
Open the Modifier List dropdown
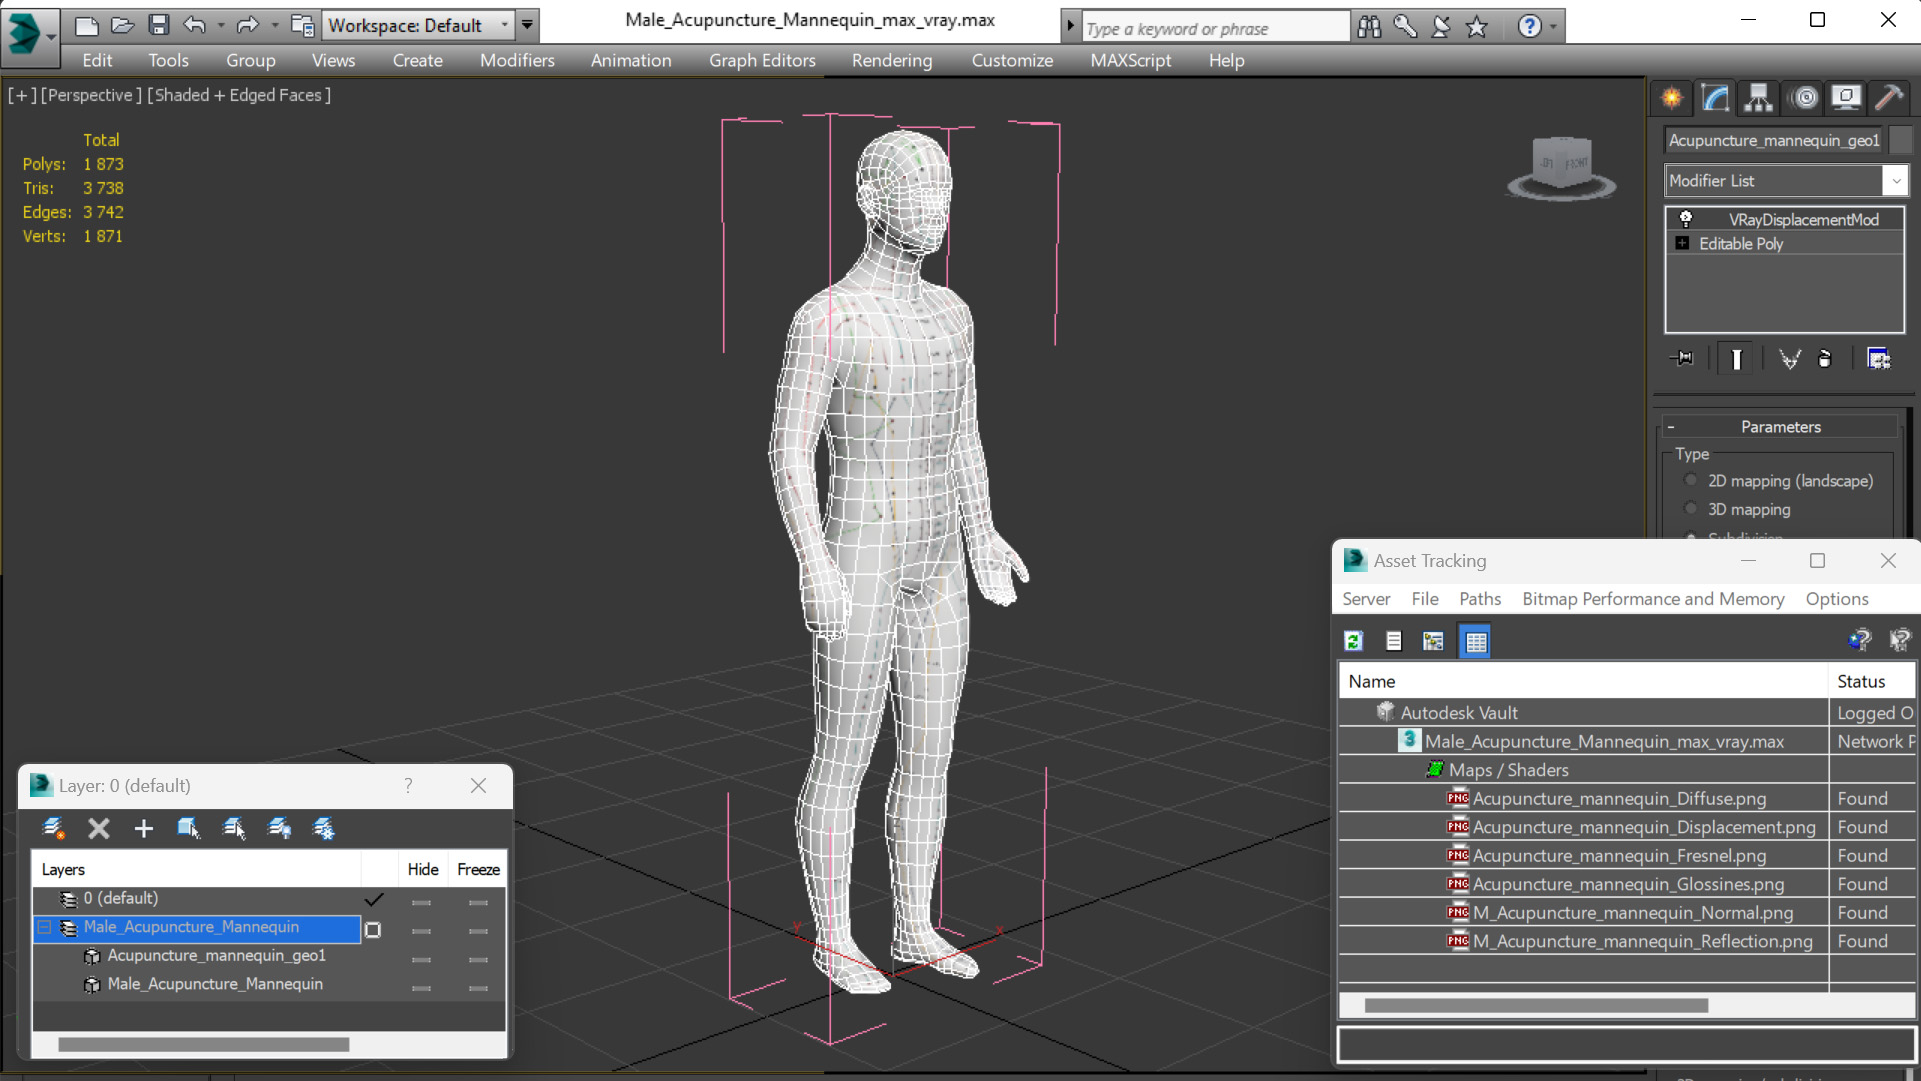[1785, 181]
